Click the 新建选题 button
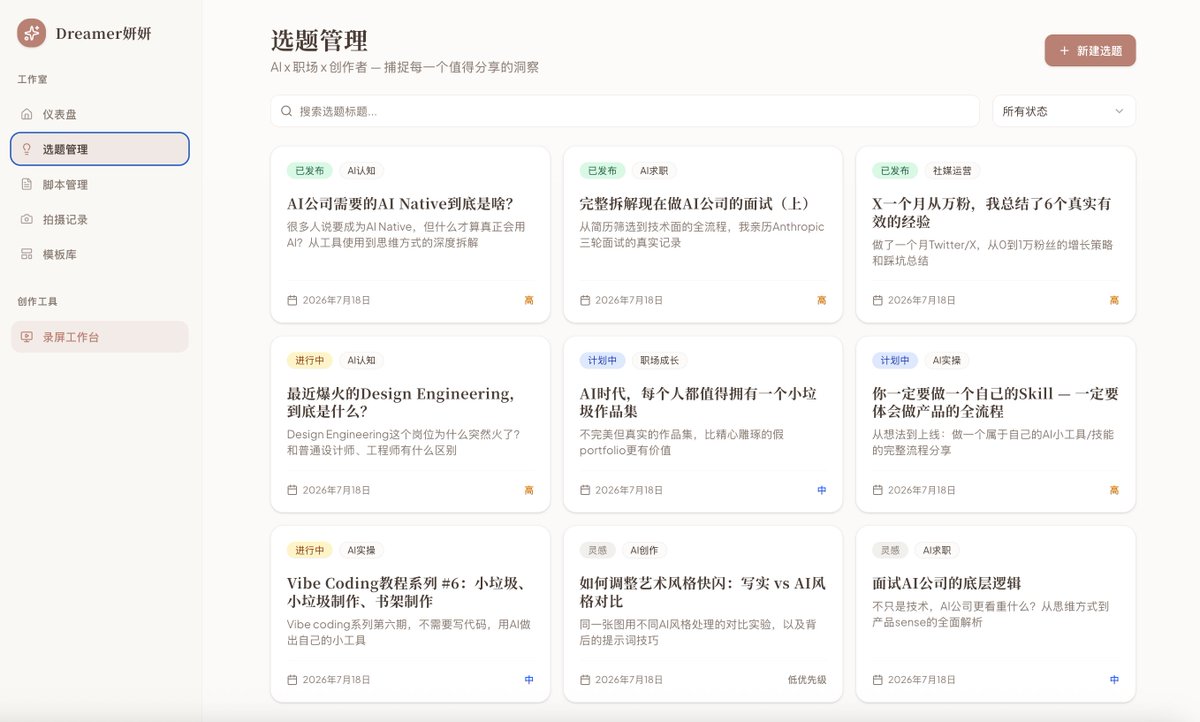 point(1090,50)
